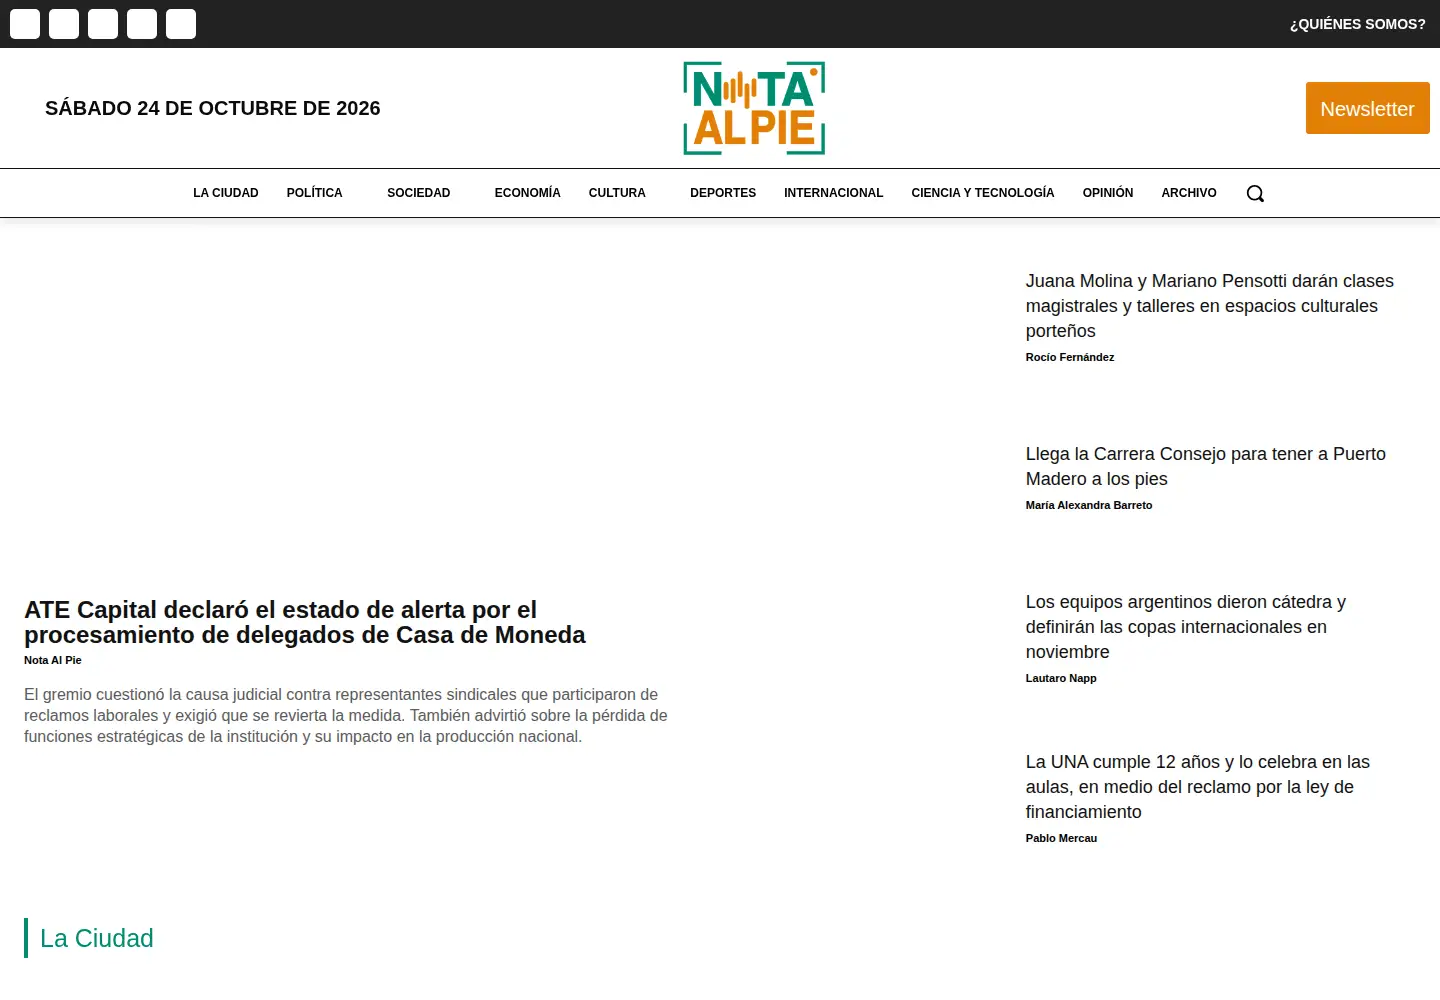Click the excerpt starting 'El gremio cuestionó'
The image size is (1440, 1000).
click(x=346, y=715)
